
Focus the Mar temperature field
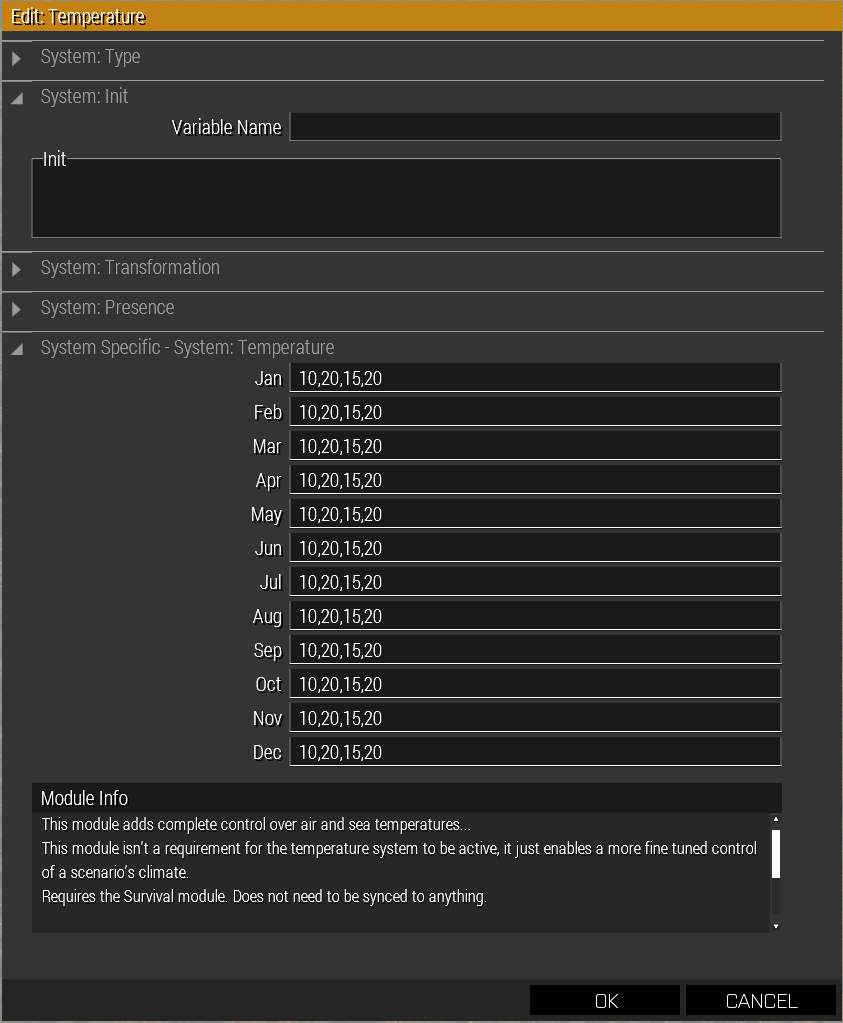534,446
